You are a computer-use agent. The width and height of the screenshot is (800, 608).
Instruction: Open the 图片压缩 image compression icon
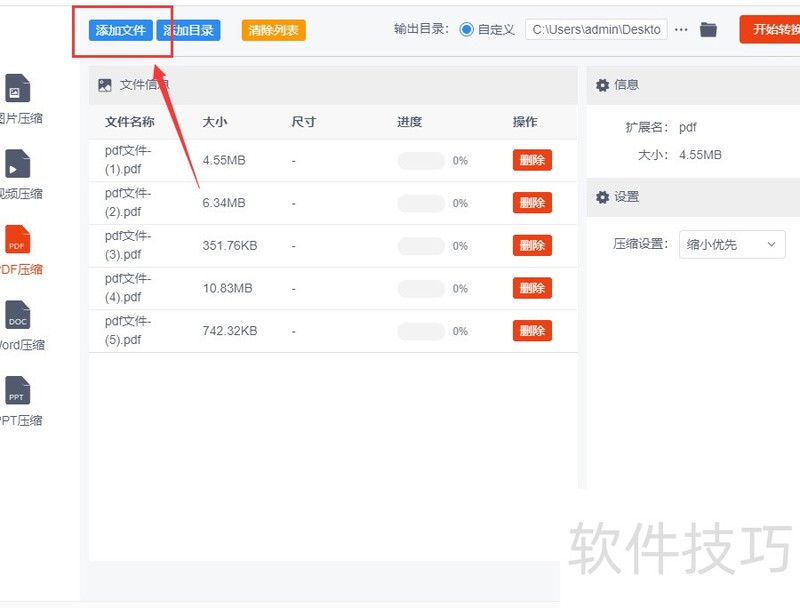click(x=18, y=89)
